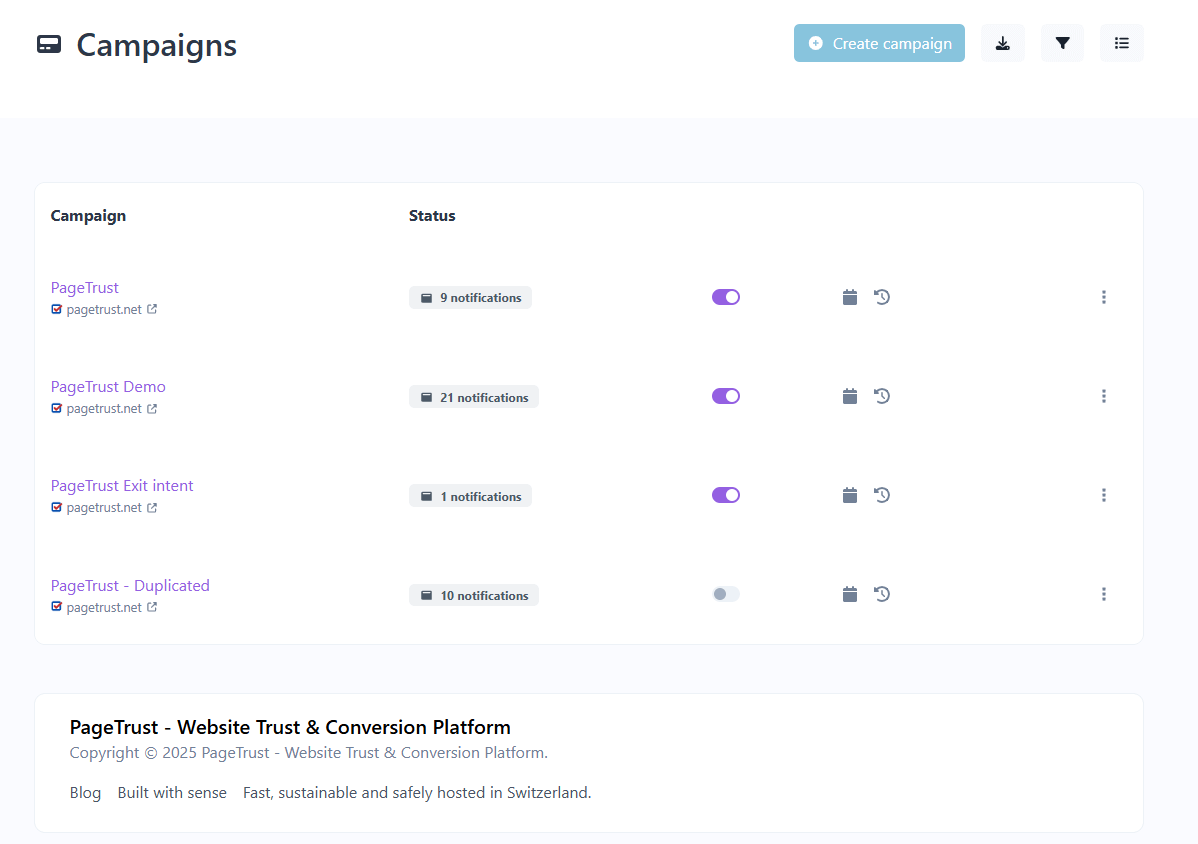Open three-dot menu for PageTrust - Duplicated
The height and width of the screenshot is (844, 1198).
[x=1103, y=594]
